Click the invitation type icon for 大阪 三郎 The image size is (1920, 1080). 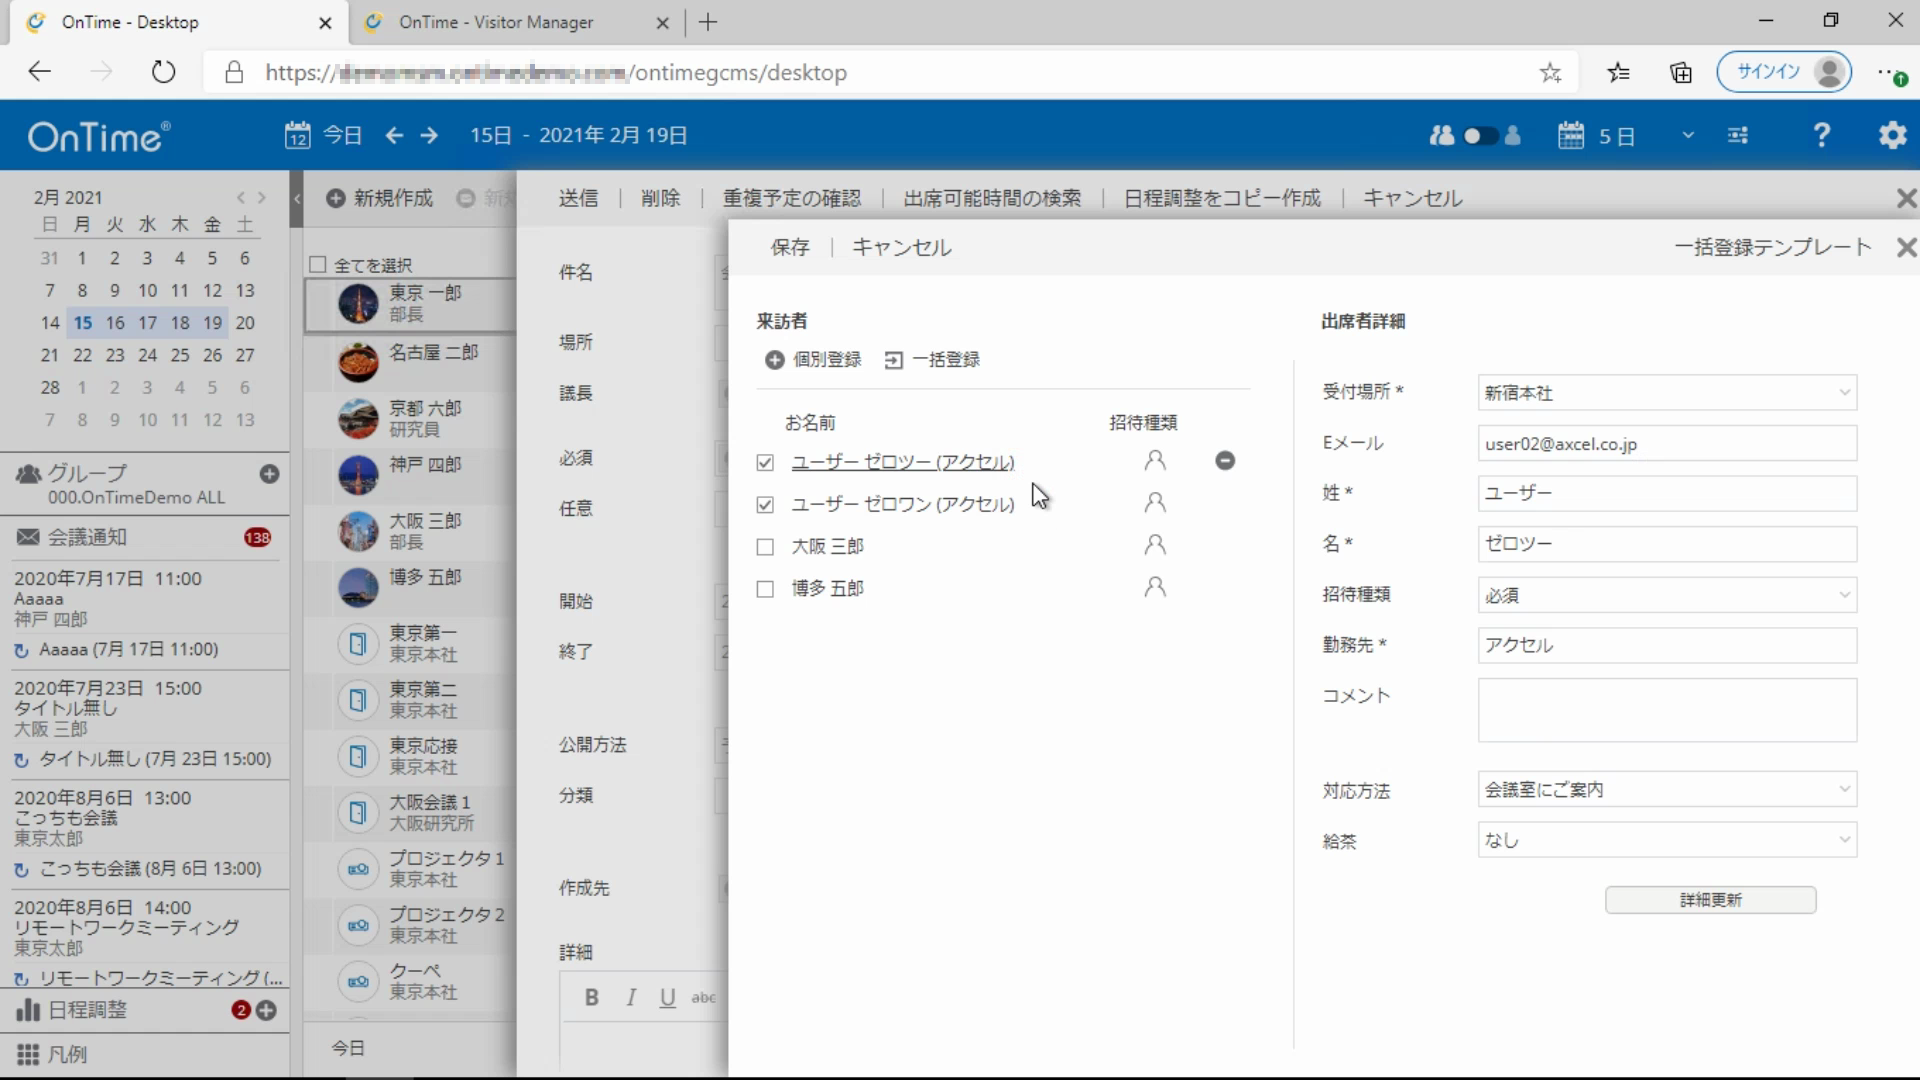(1155, 545)
